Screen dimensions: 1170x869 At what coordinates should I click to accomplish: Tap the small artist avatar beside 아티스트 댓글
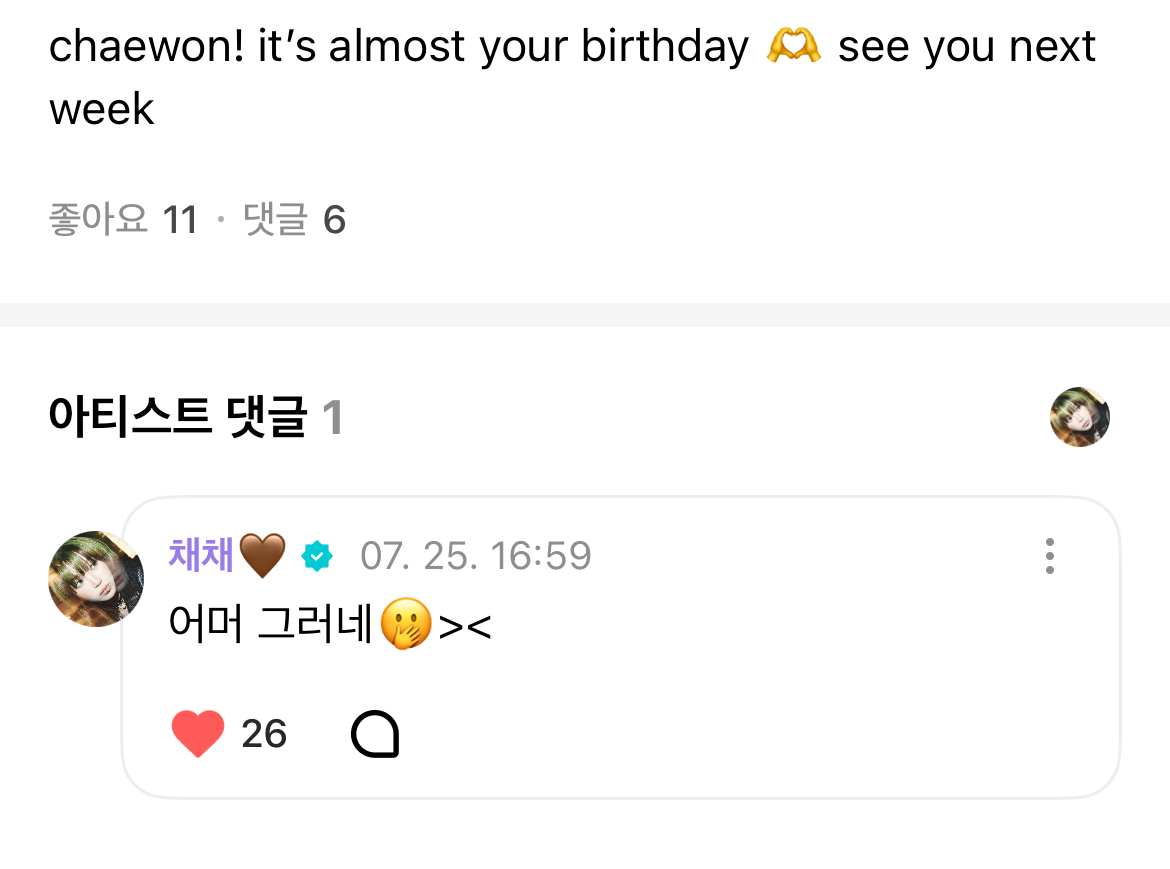[x=1080, y=417]
